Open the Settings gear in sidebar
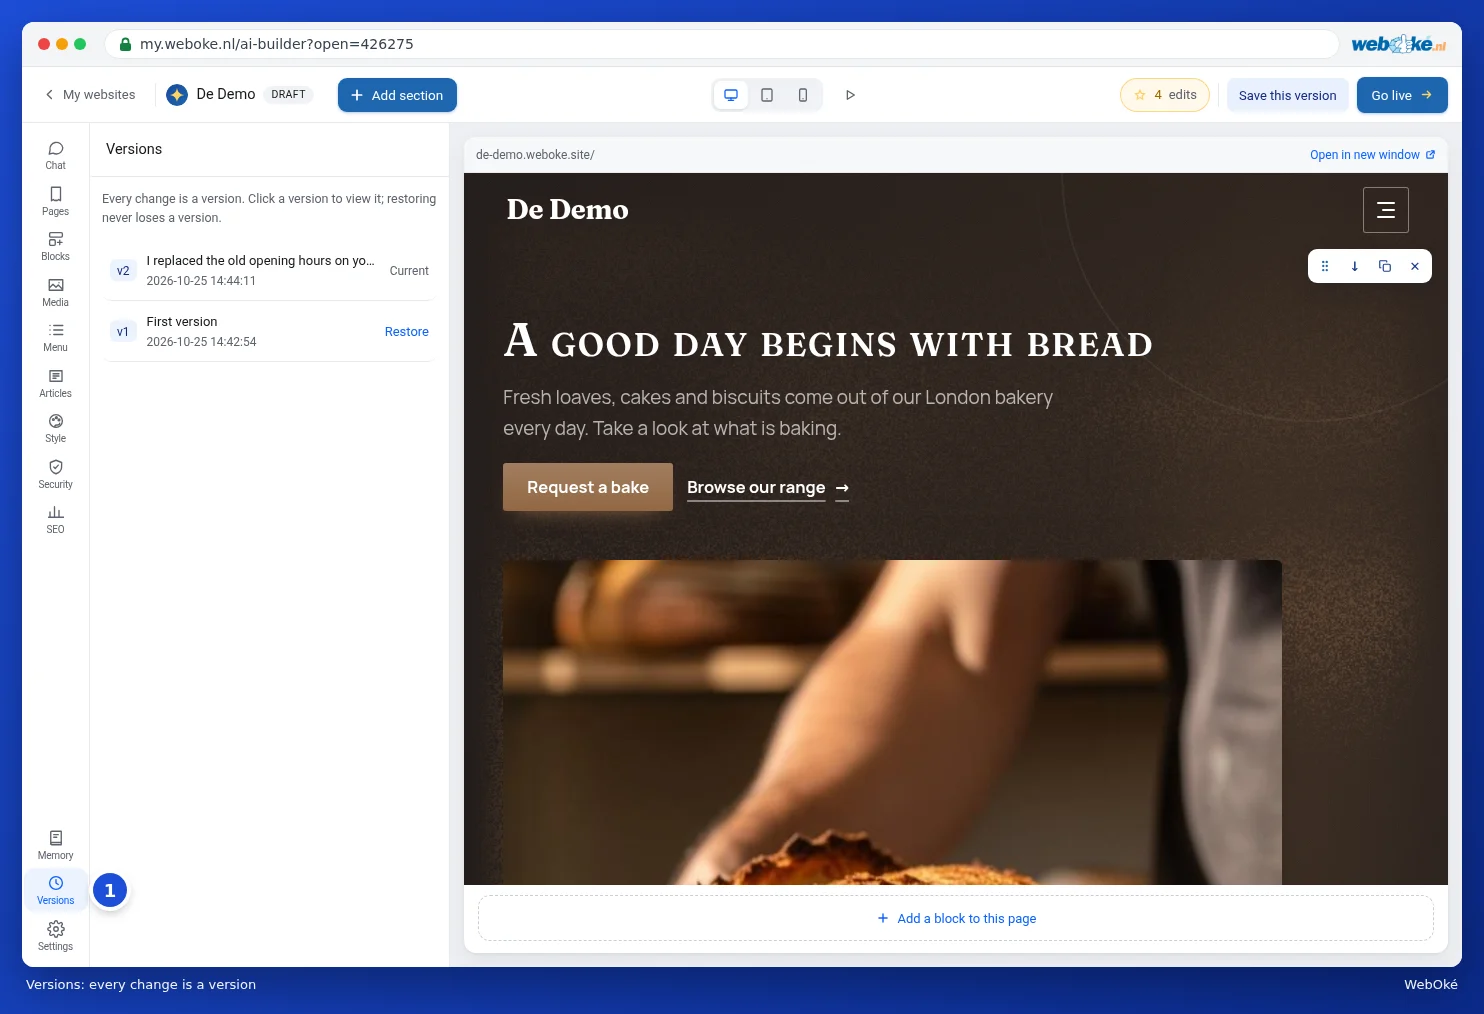 click(56, 936)
